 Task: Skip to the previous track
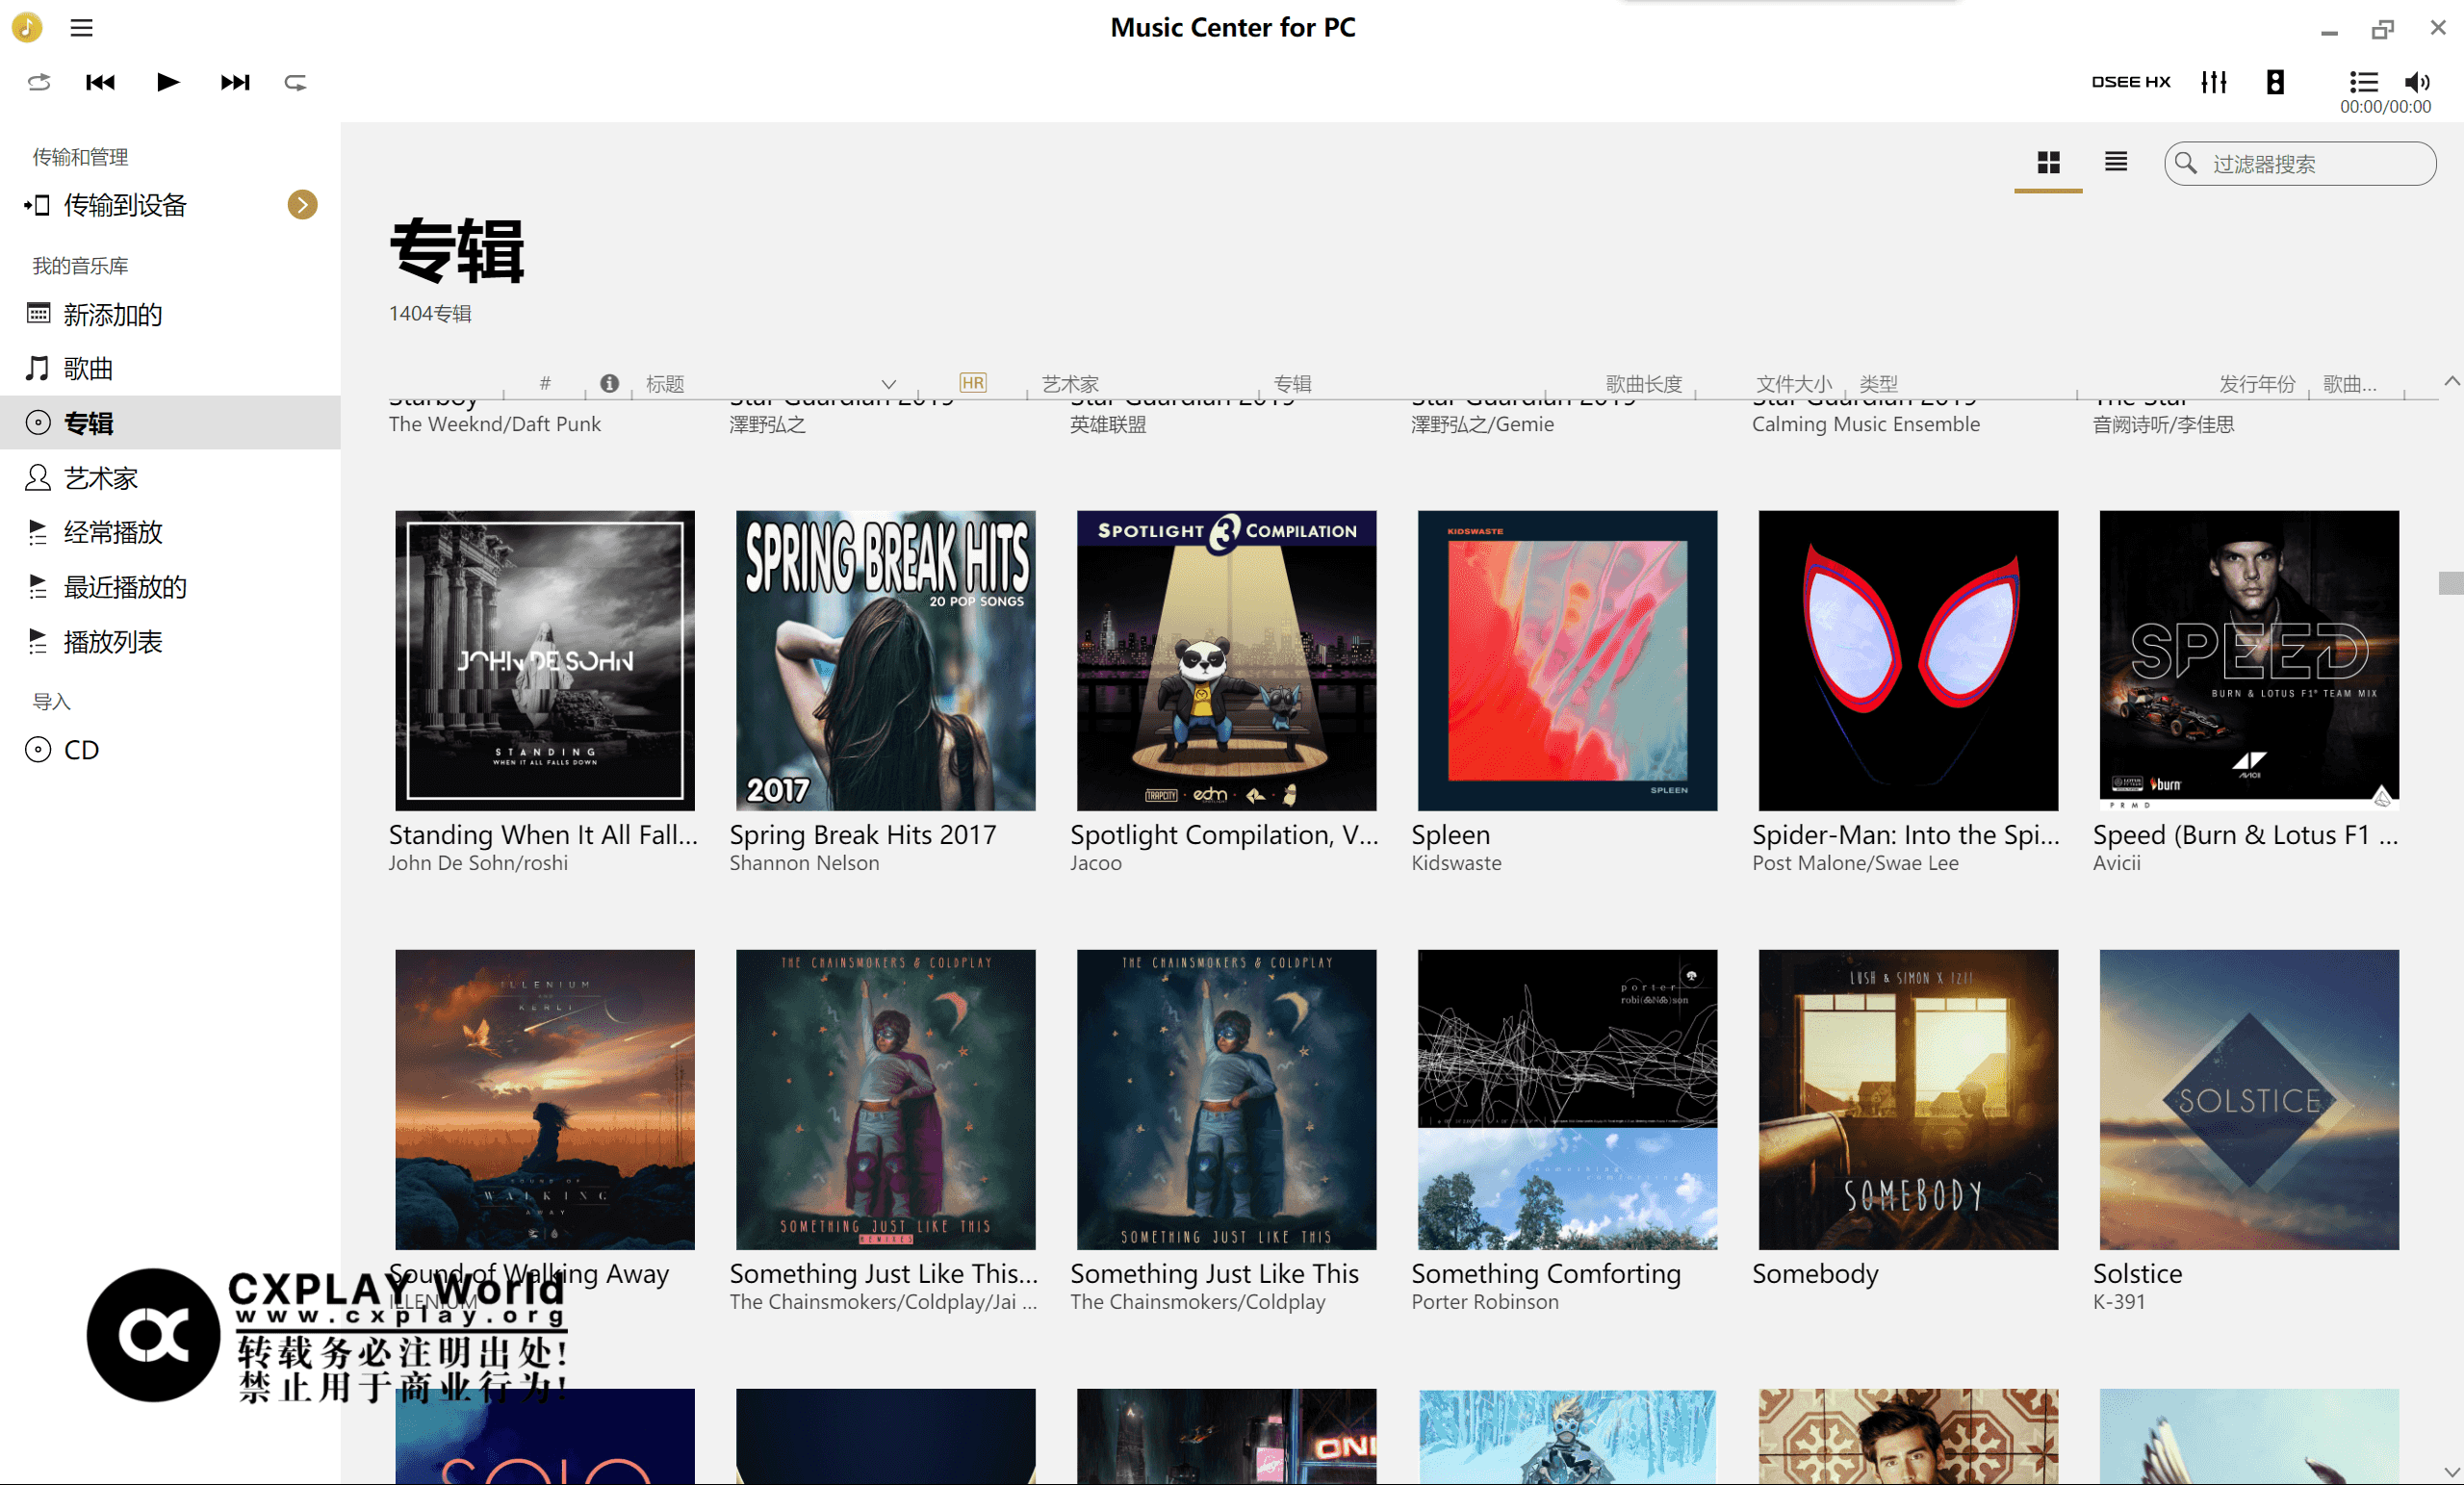pyautogui.click(x=100, y=82)
